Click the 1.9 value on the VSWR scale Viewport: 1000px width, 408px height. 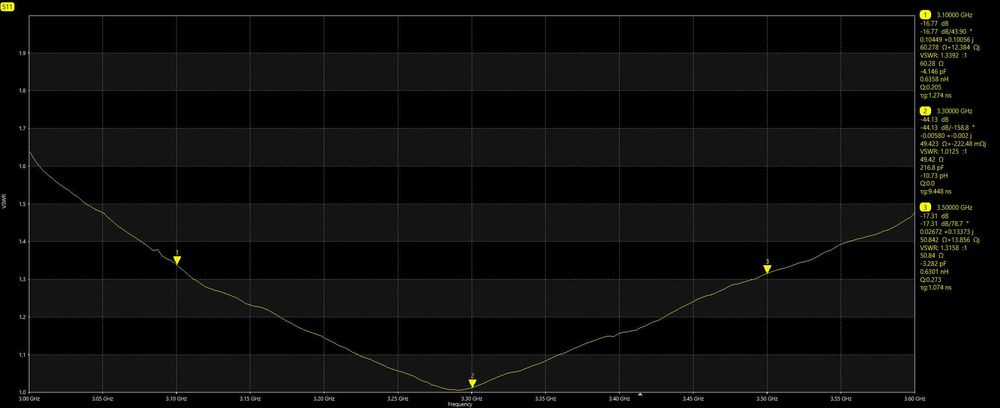coord(23,54)
